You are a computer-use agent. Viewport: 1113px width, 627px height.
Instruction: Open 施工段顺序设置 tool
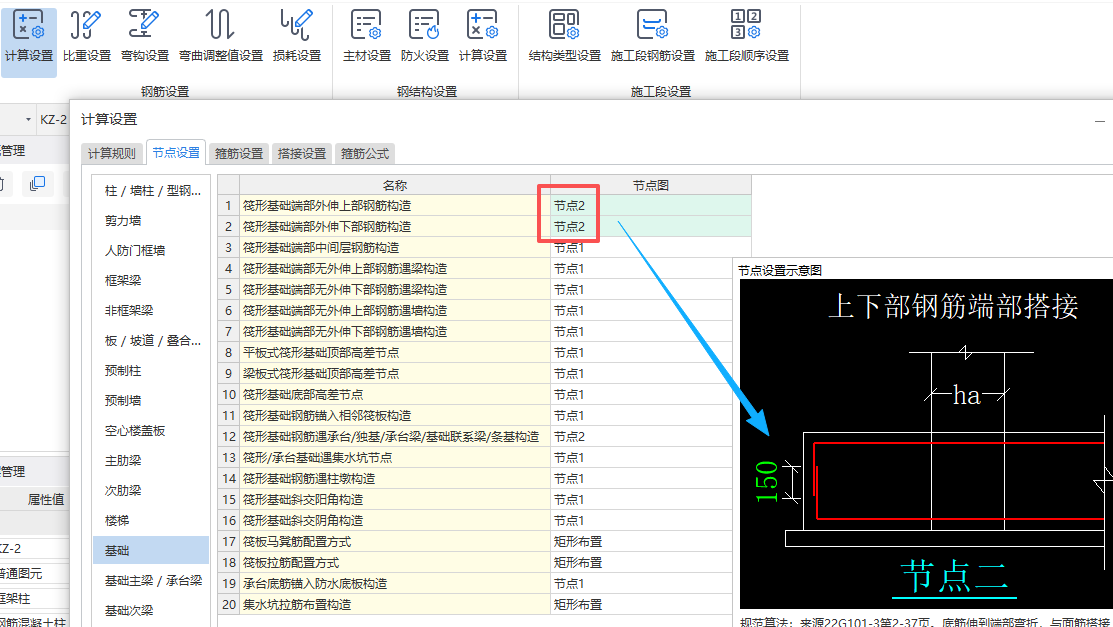click(747, 37)
